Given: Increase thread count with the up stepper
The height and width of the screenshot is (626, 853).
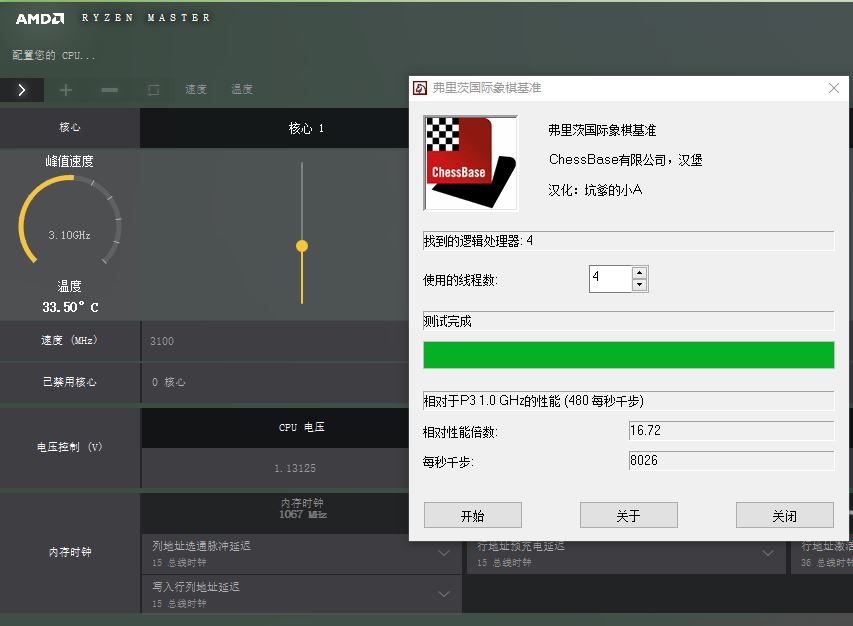Looking at the screenshot, I should coord(641,274).
